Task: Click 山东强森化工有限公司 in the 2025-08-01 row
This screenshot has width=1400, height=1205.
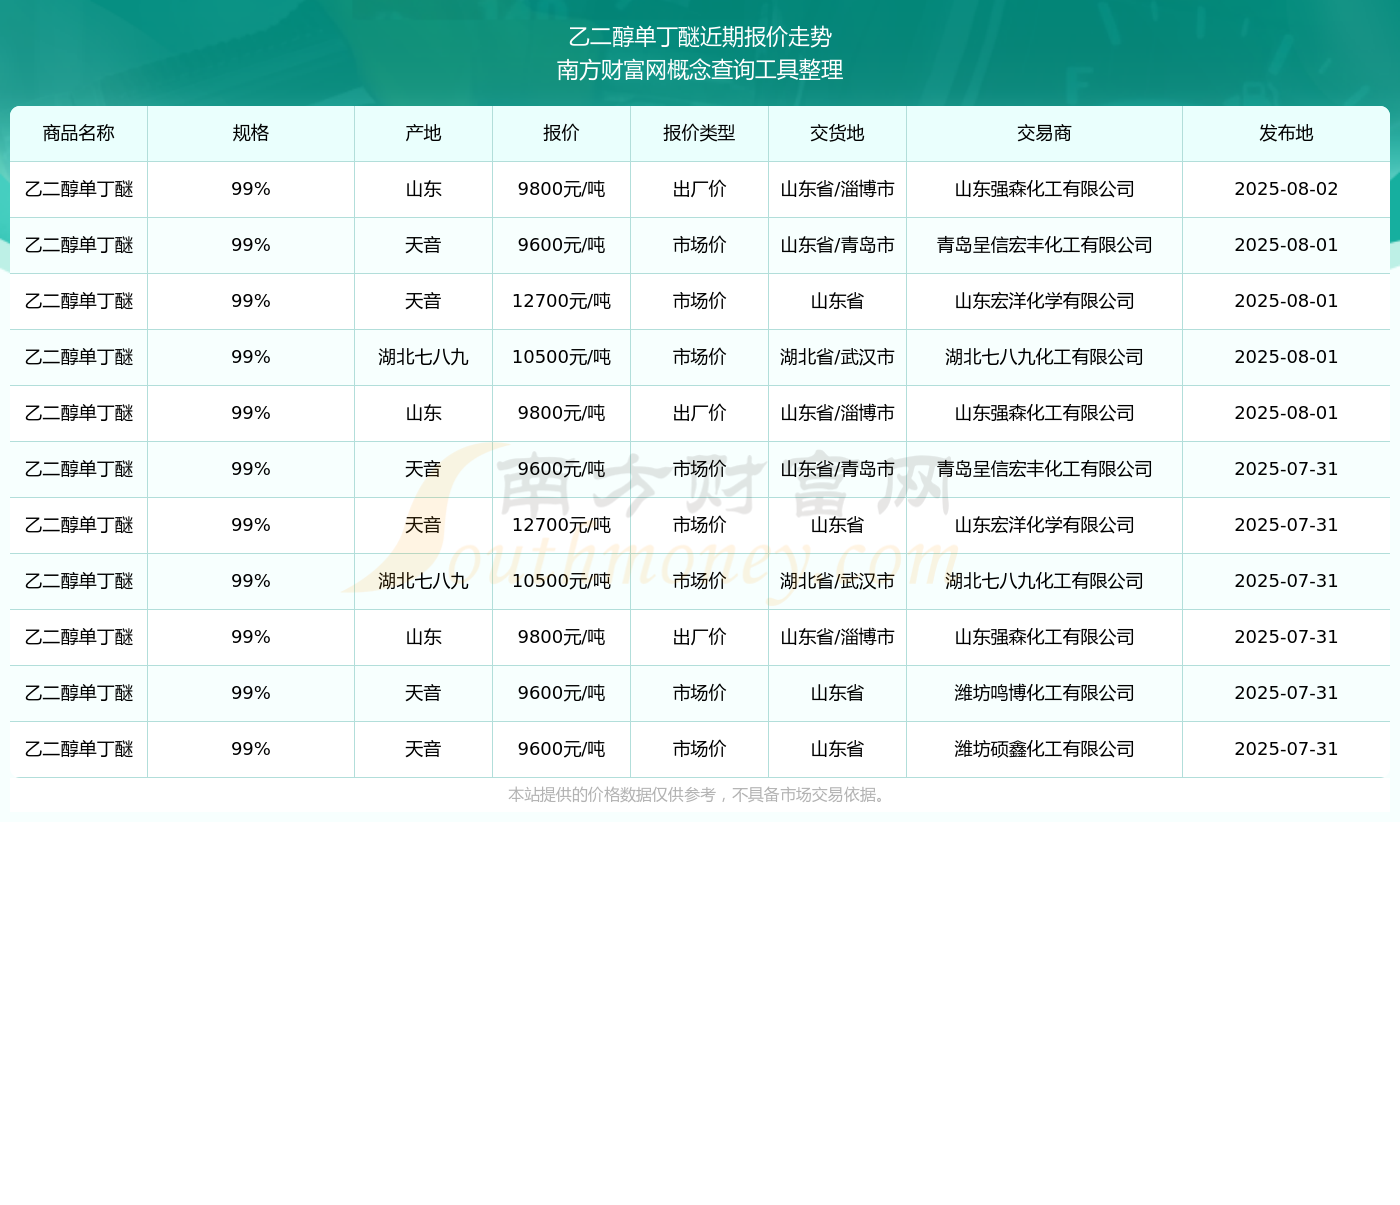Action: click(1044, 413)
